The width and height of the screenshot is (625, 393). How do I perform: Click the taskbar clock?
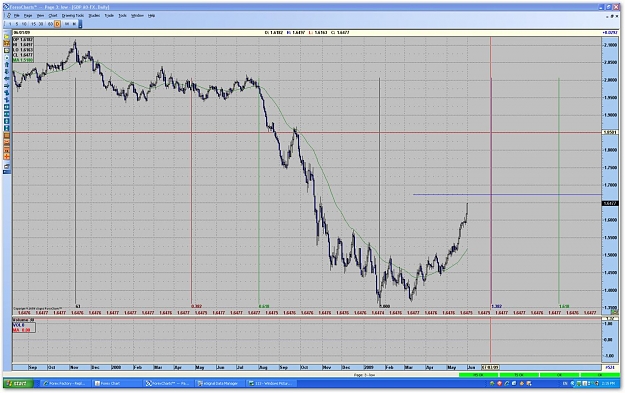click(608, 383)
